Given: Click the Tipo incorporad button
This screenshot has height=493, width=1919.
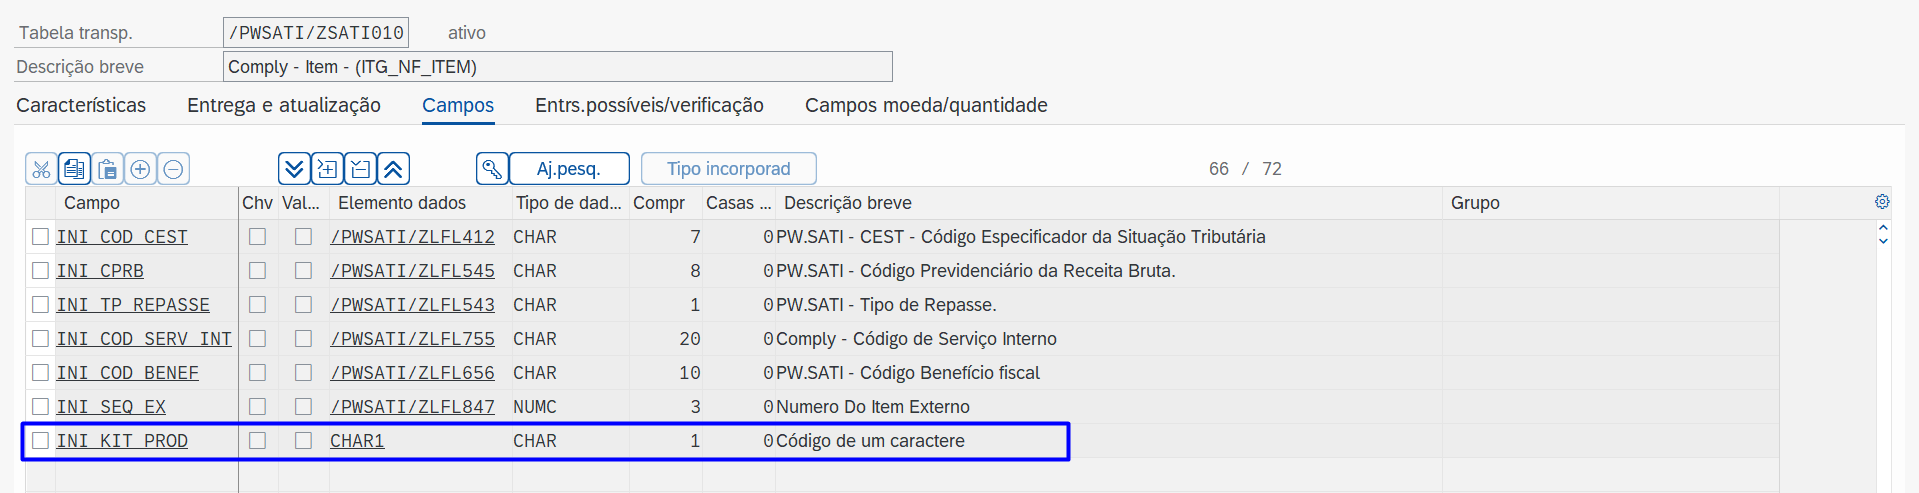Looking at the screenshot, I should [x=728, y=169].
